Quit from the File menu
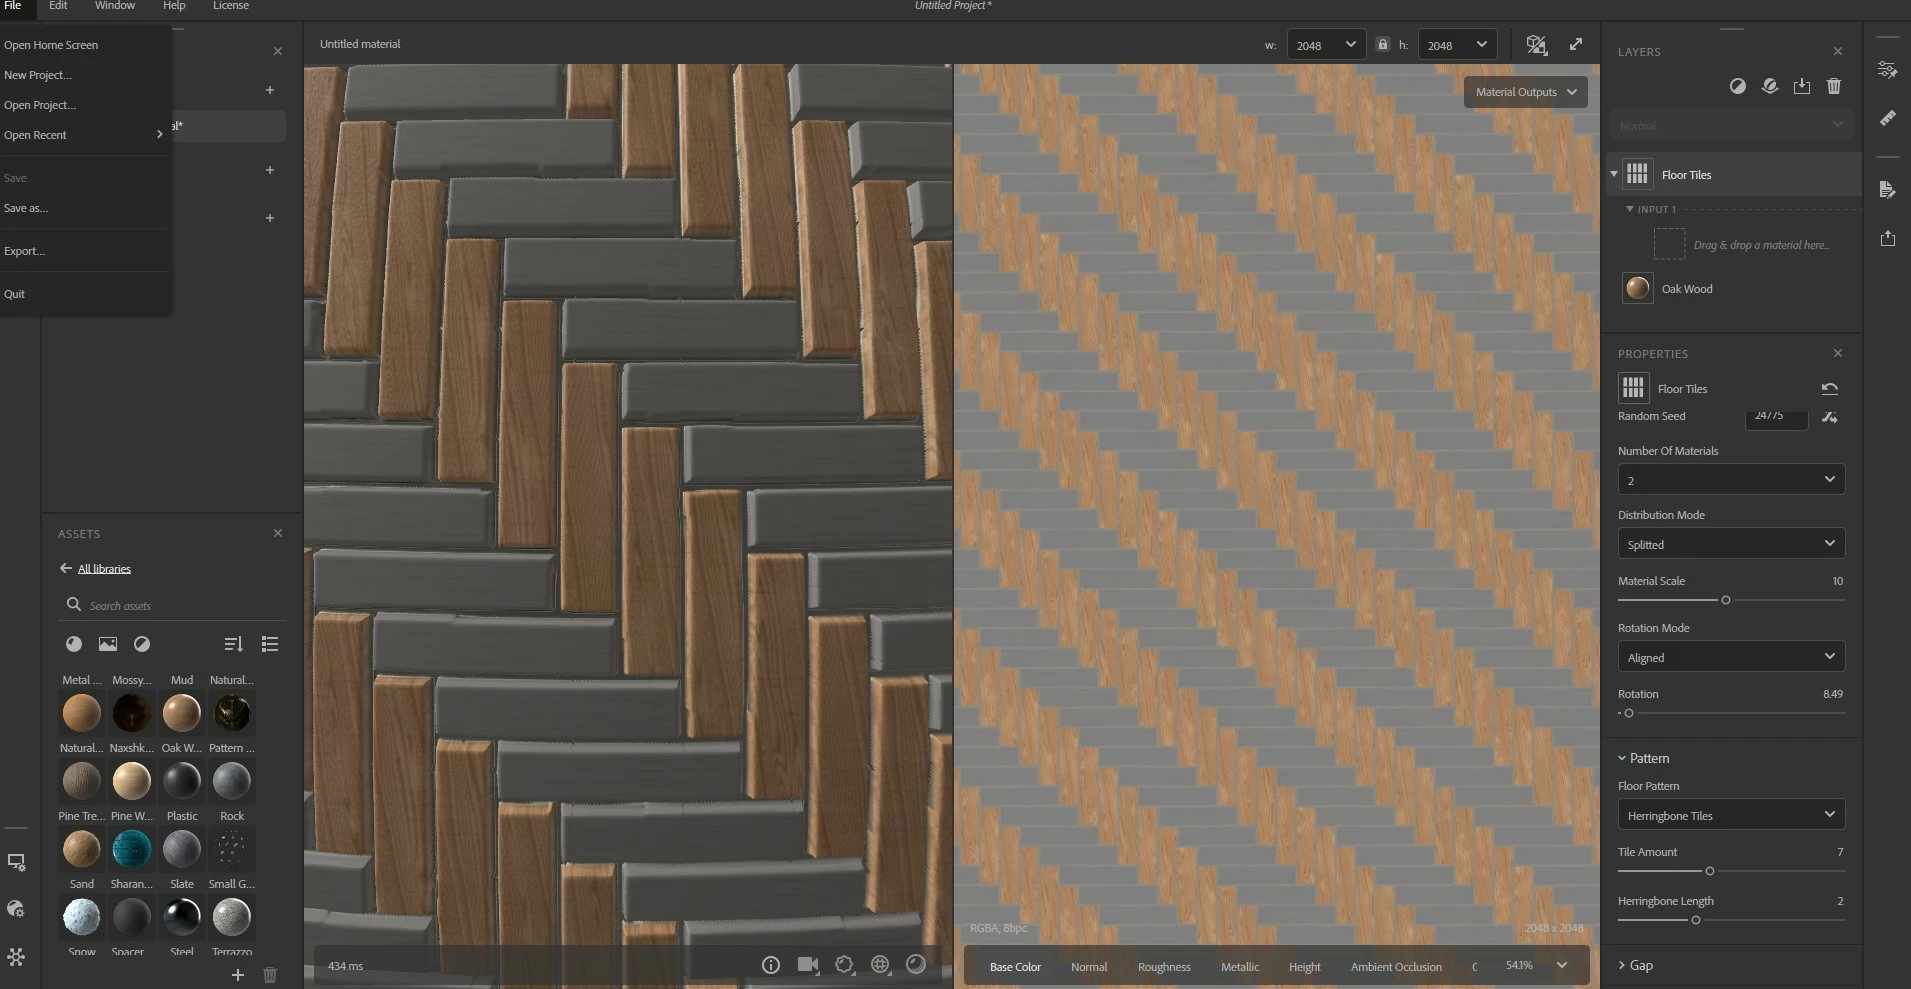 pos(14,294)
